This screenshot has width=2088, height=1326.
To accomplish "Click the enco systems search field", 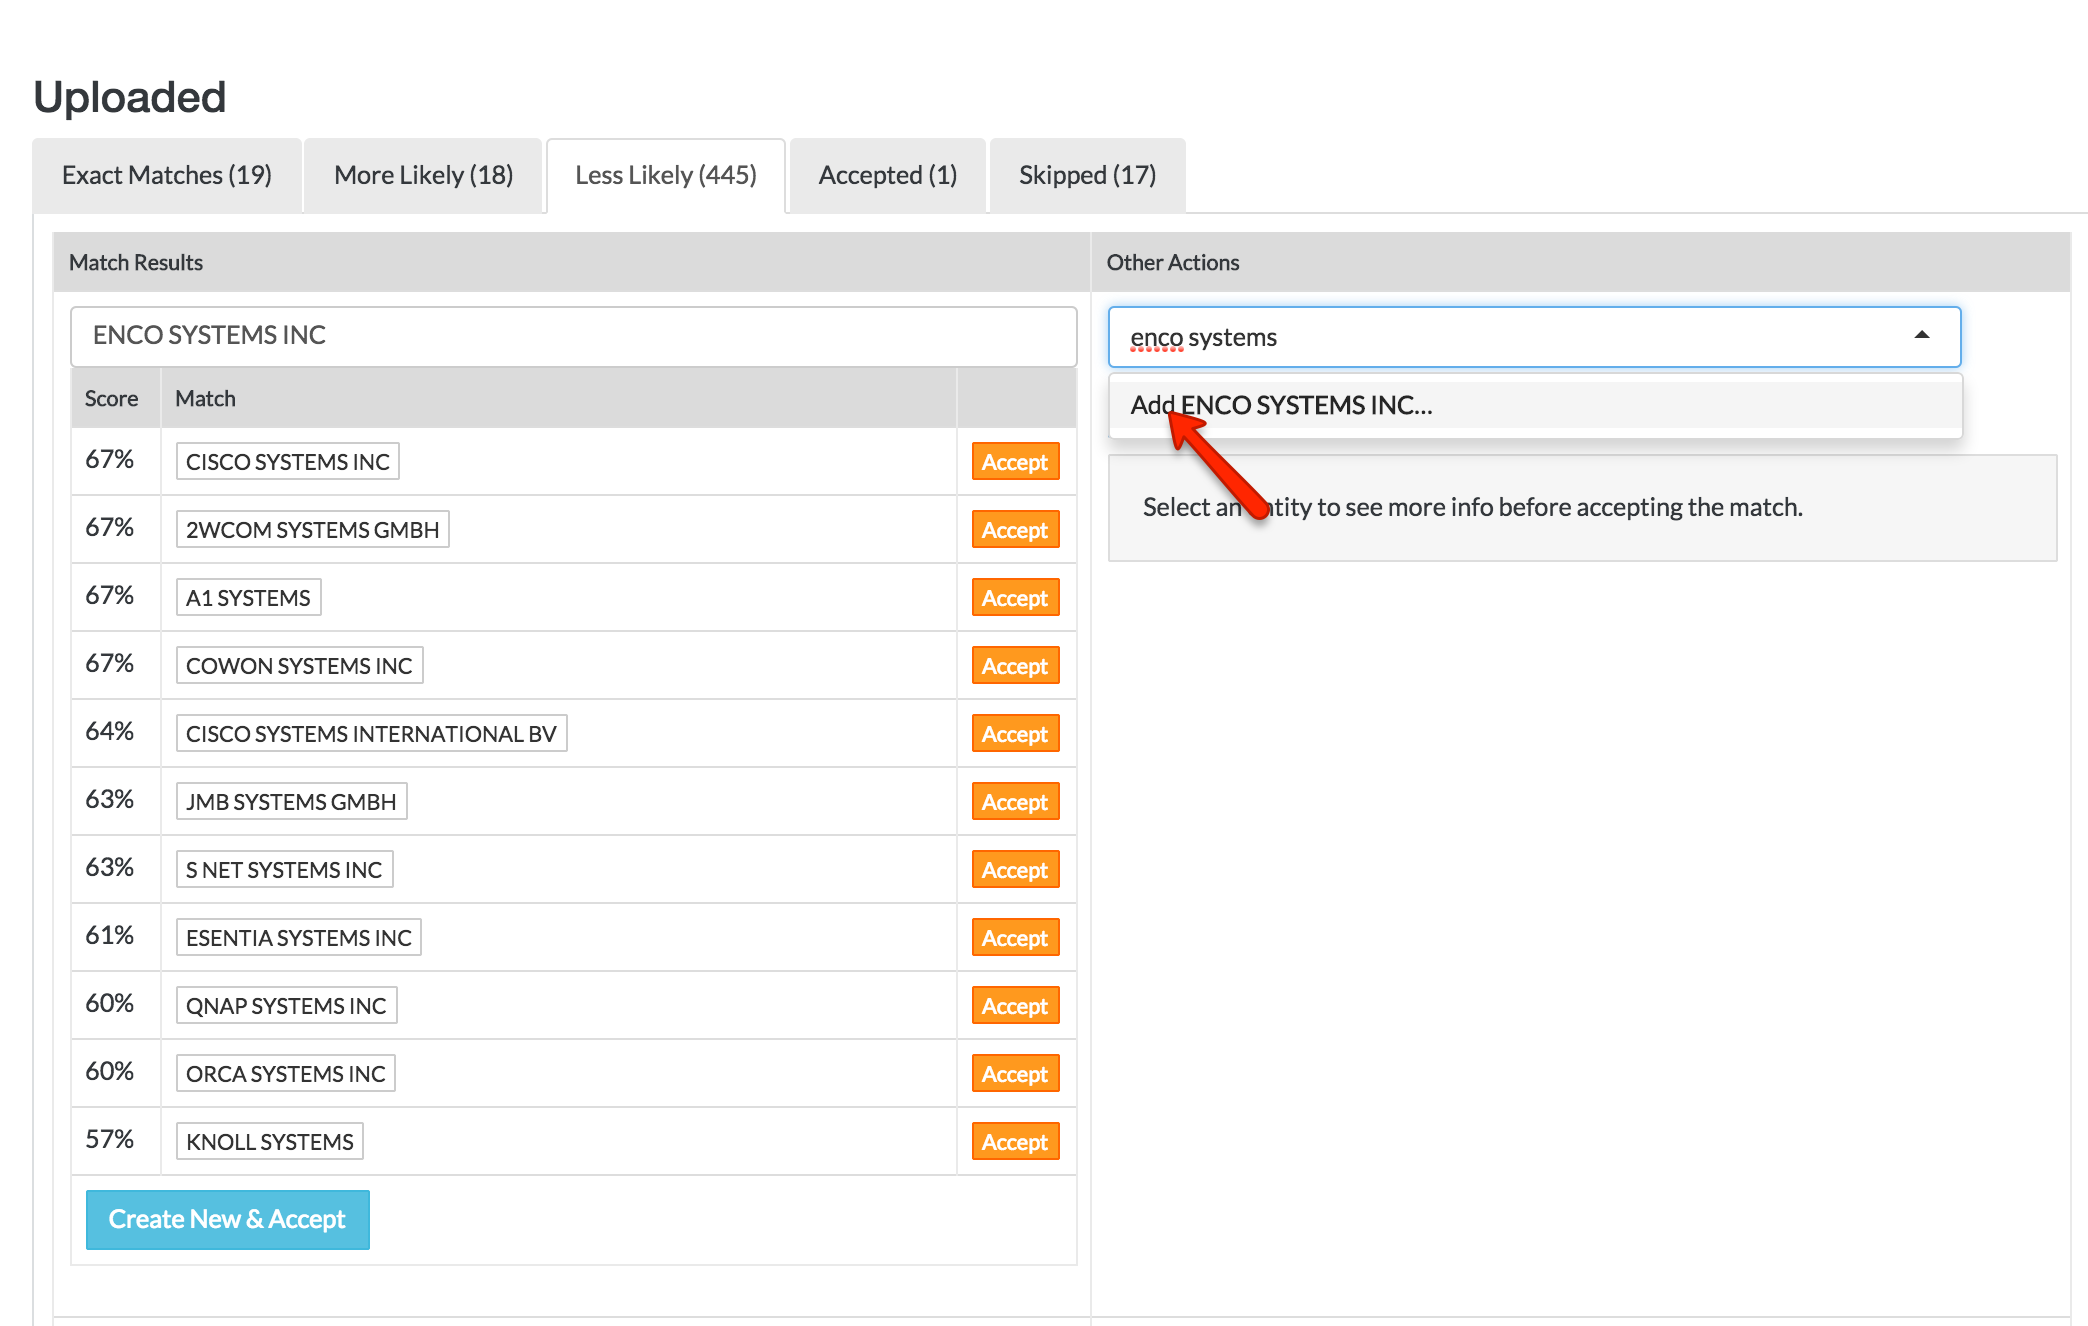I will point(1500,337).
